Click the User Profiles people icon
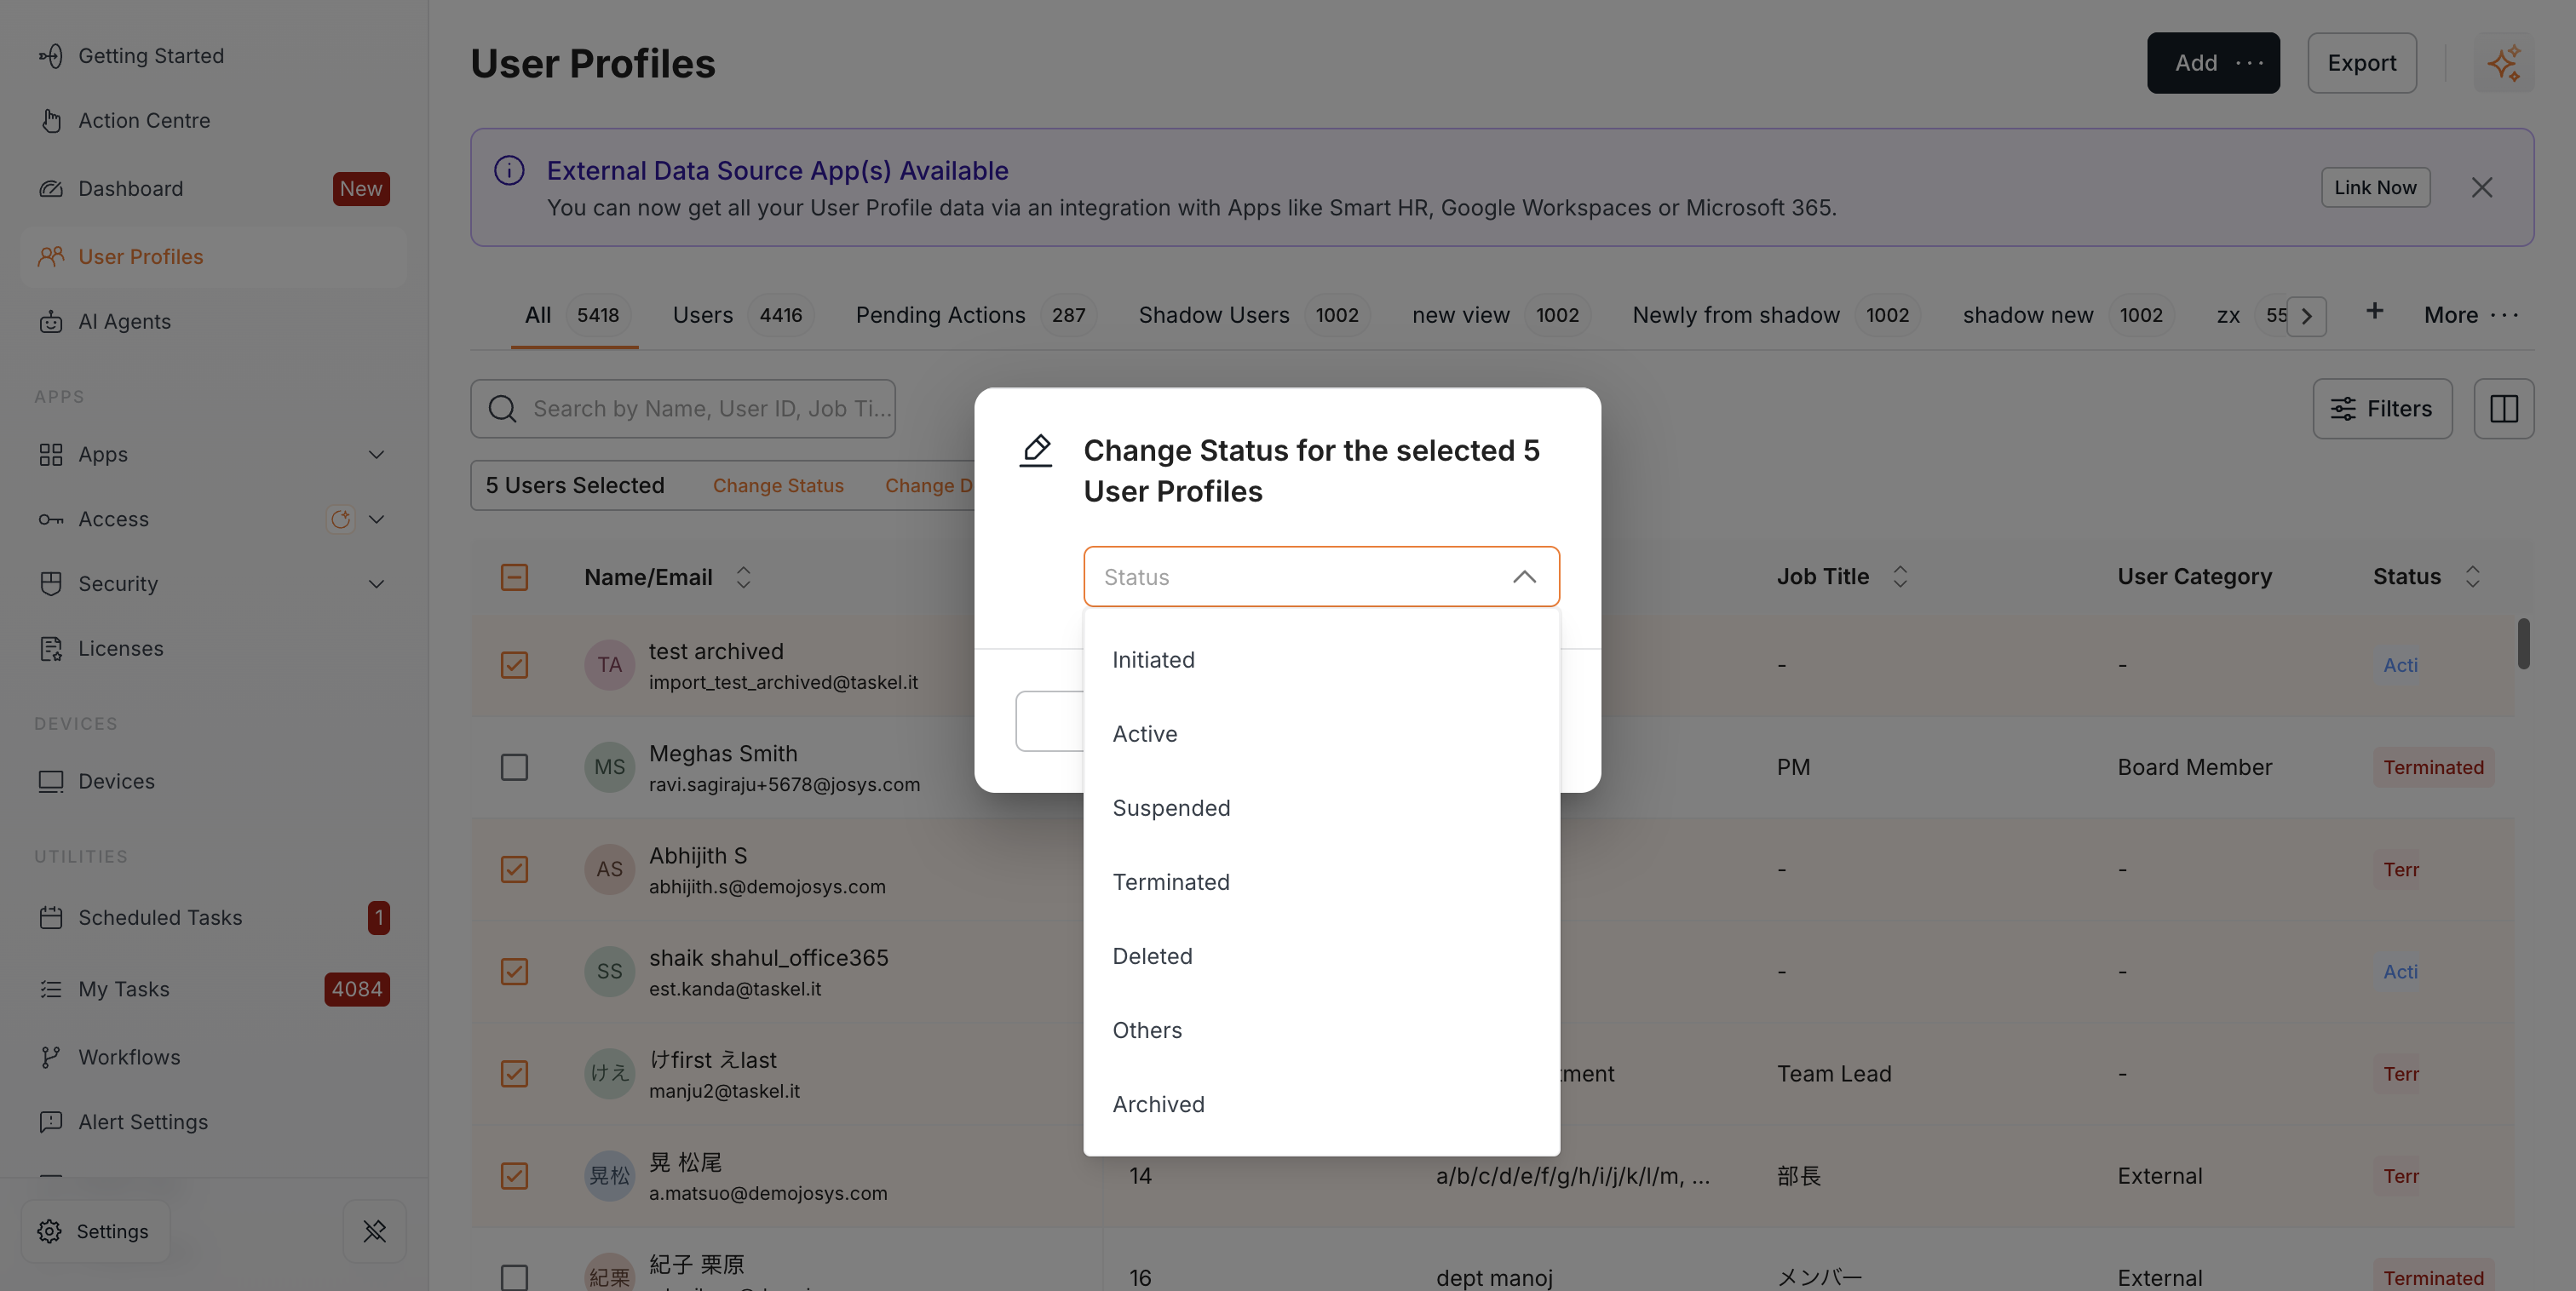 tap(51, 257)
